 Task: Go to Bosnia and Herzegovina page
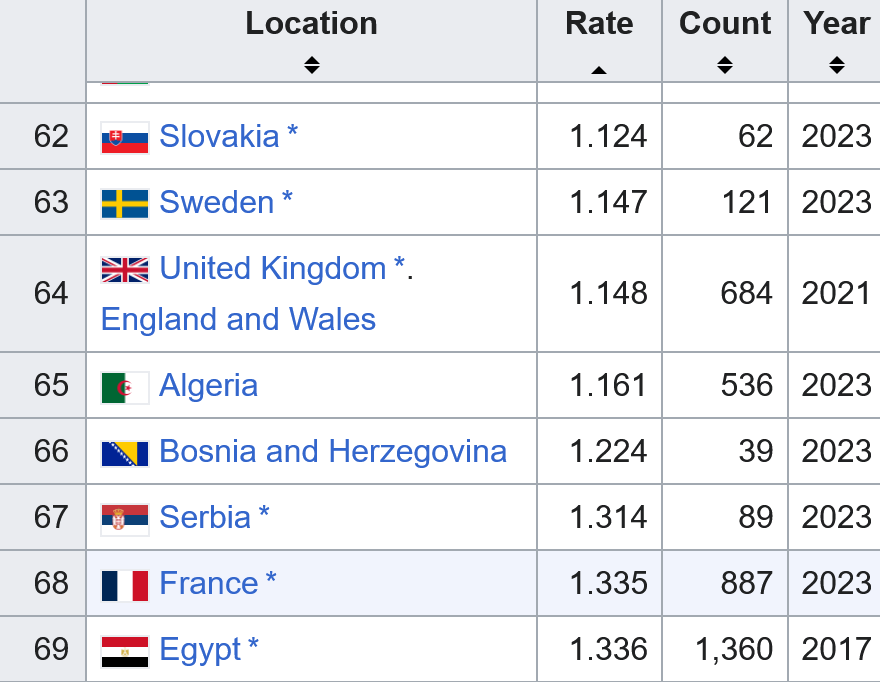click(x=332, y=451)
